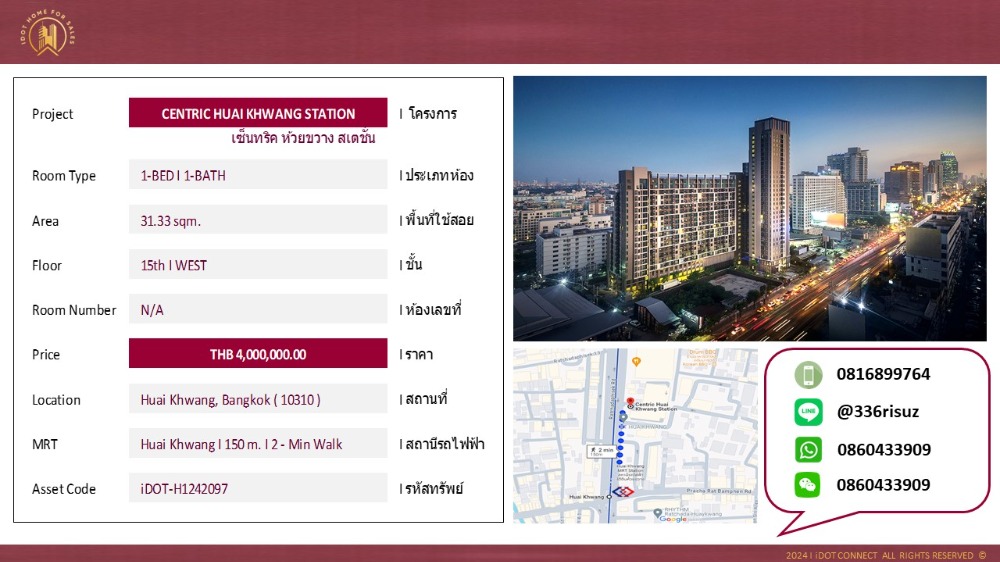This screenshot has height=562, width=1000.
Task: Click the WeChat icon
Action: click(808, 485)
